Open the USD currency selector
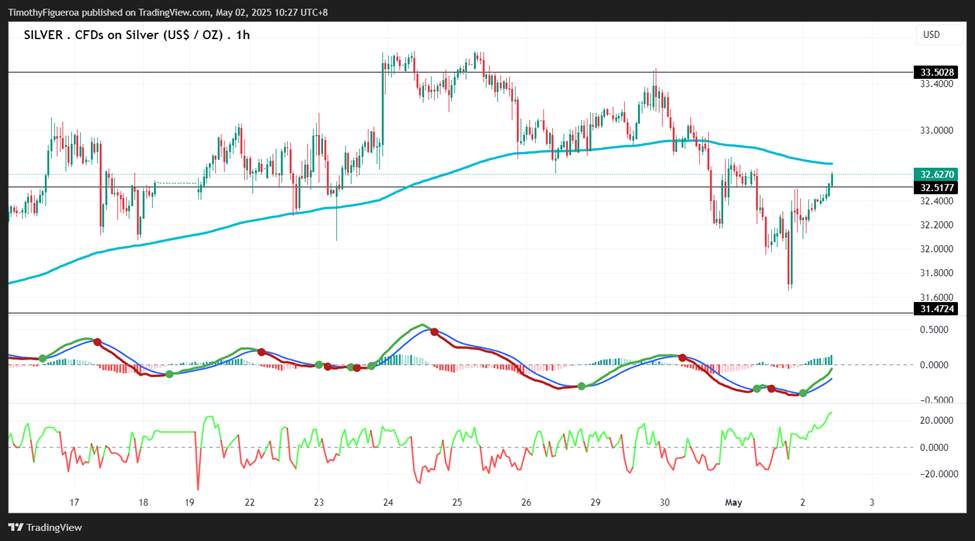The width and height of the screenshot is (975, 541). point(931,35)
